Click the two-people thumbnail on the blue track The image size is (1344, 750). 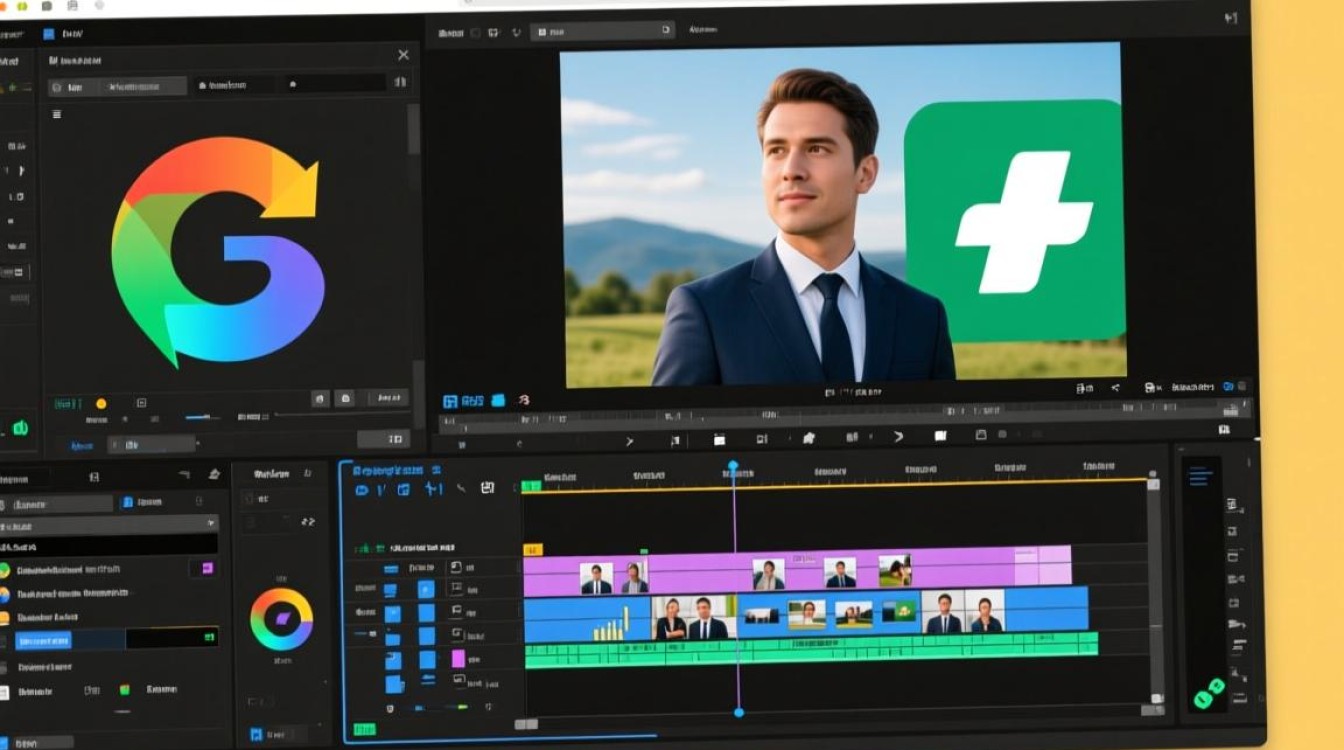pos(693,618)
